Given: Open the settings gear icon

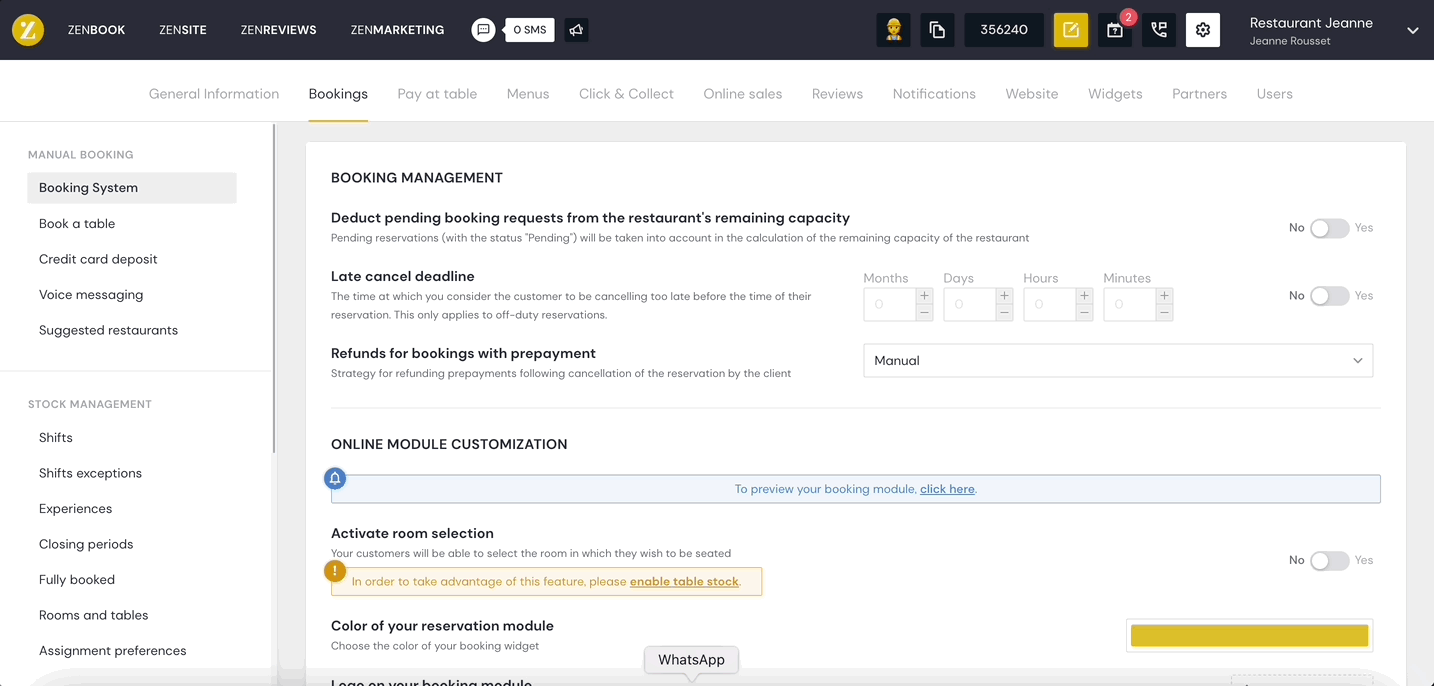Looking at the screenshot, I should pos(1203,30).
